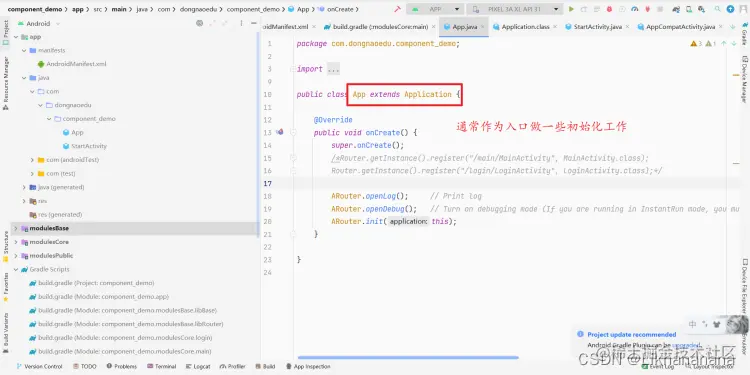Open the TODO tool window
The height and width of the screenshot is (375, 750).
(x=85, y=366)
